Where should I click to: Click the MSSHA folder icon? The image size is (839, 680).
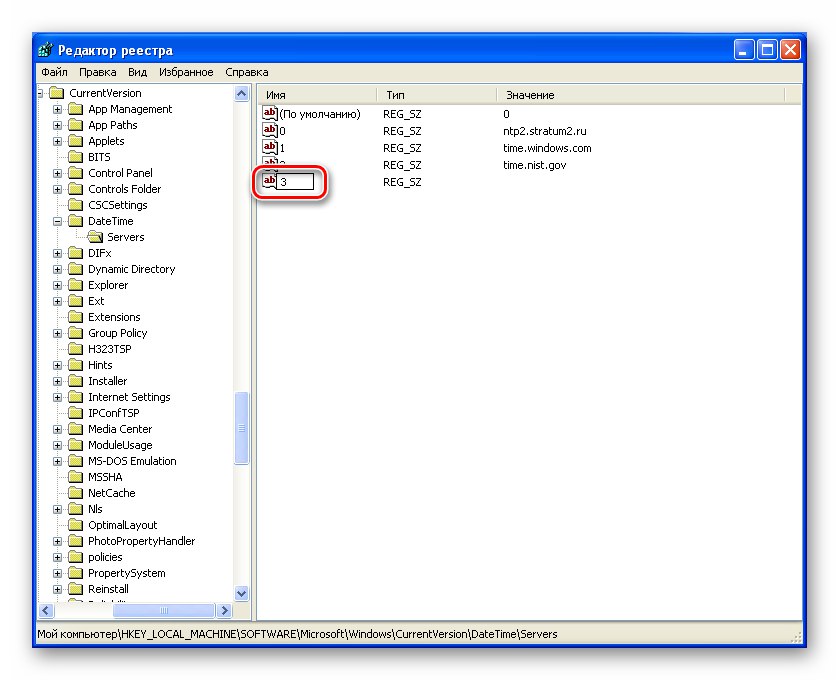75,477
